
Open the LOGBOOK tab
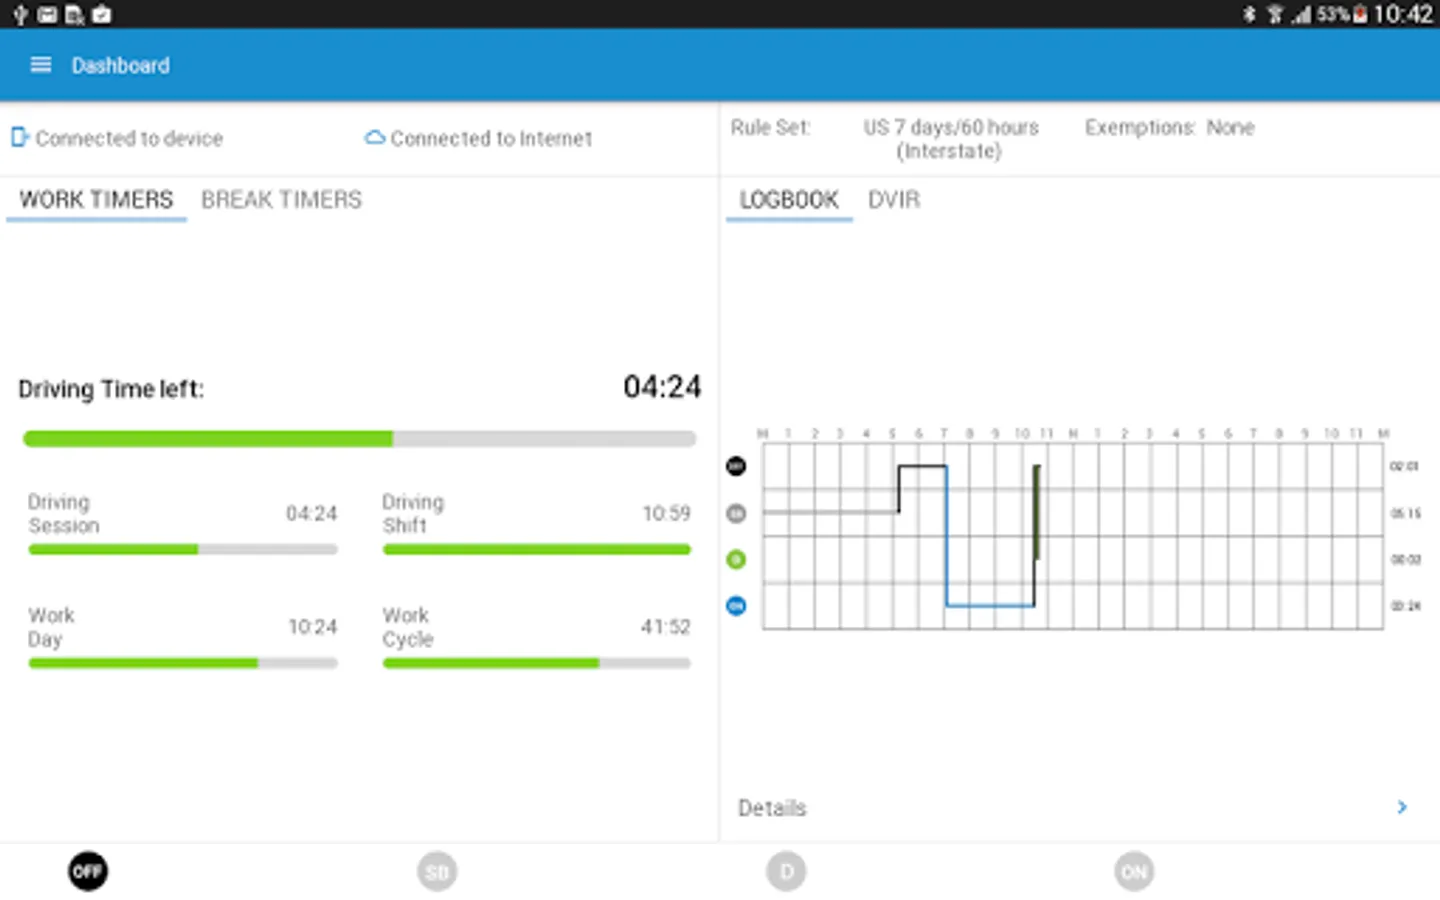pos(789,200)
